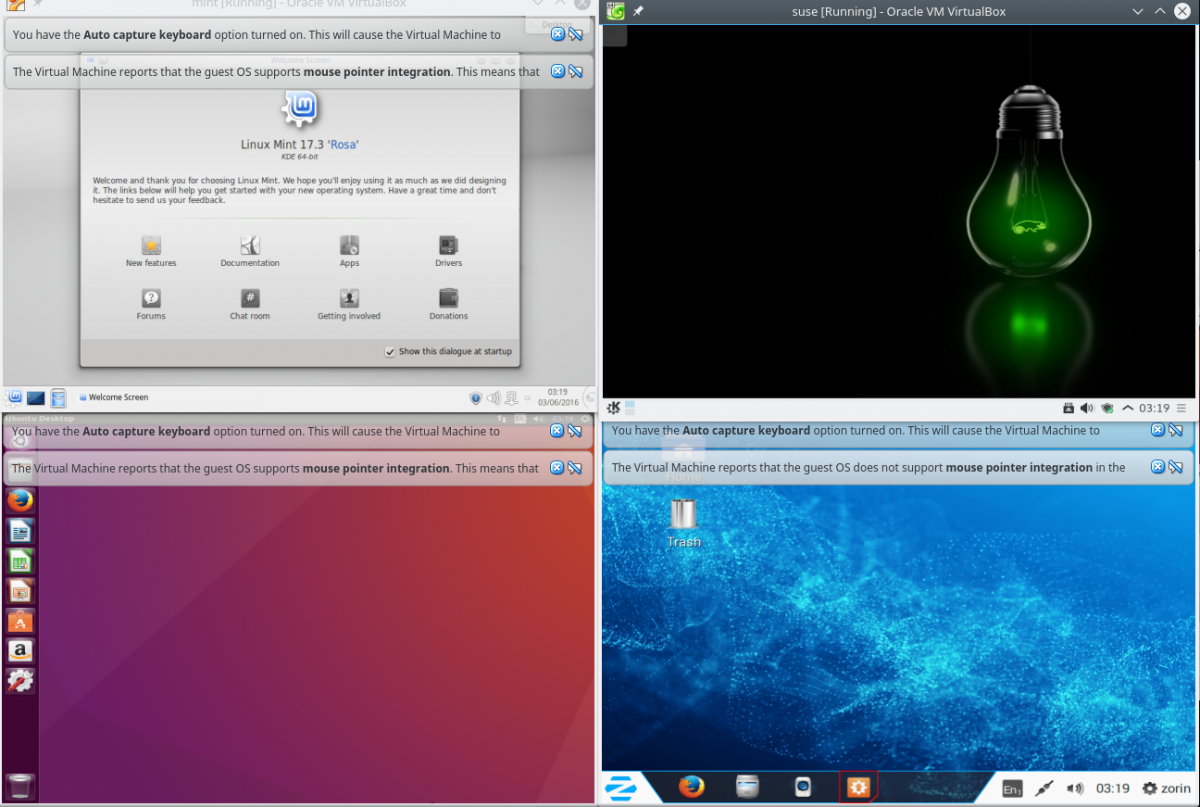Expand hidden system tray icons in suse

click(x=1128, y=408)
